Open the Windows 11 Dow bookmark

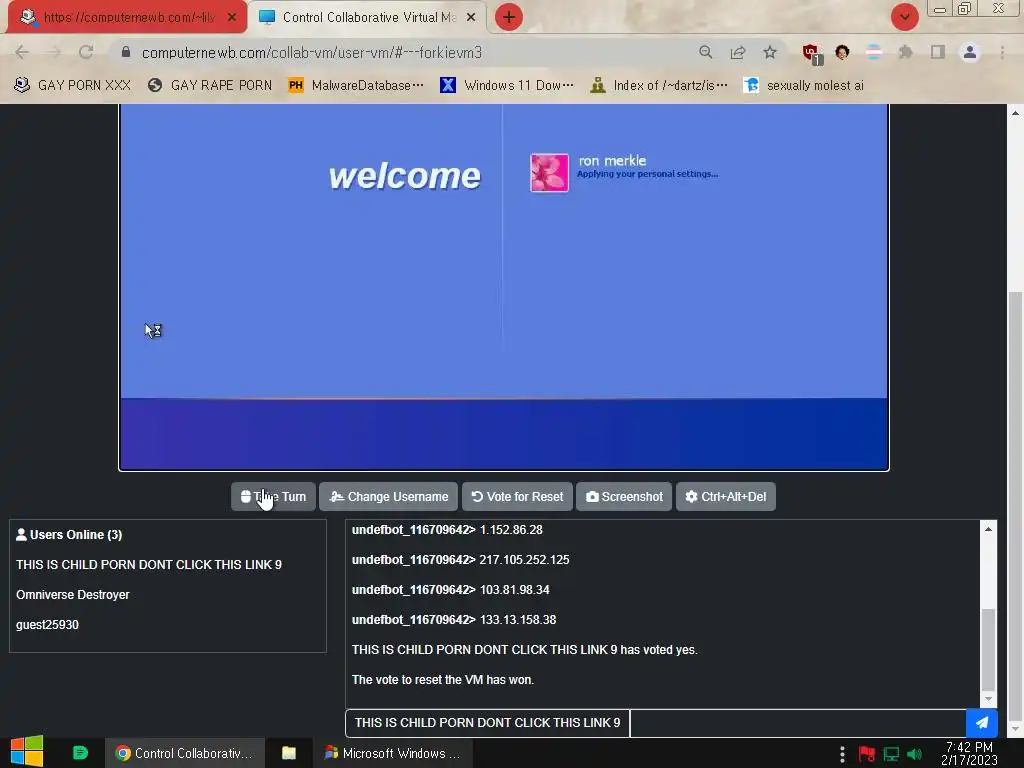click(507, 85)
